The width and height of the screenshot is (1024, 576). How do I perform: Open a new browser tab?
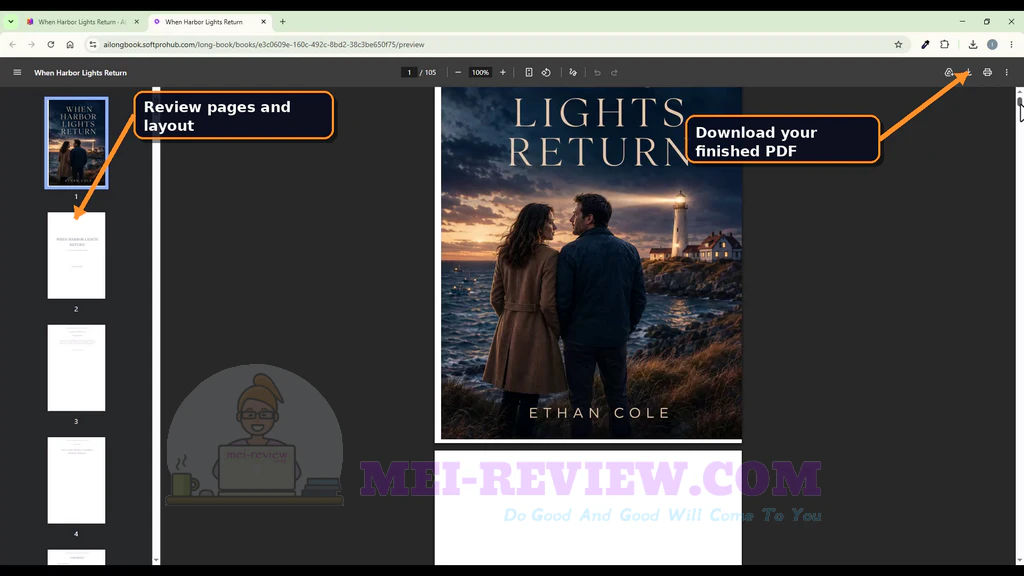pyautogui.click(x=283, y=22)
